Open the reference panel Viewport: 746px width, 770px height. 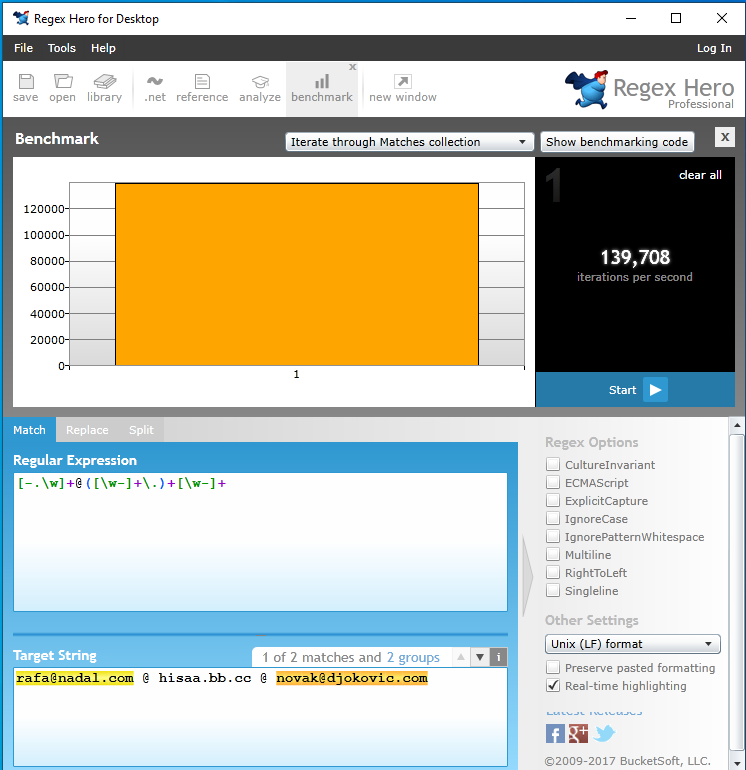coord(202,88)
